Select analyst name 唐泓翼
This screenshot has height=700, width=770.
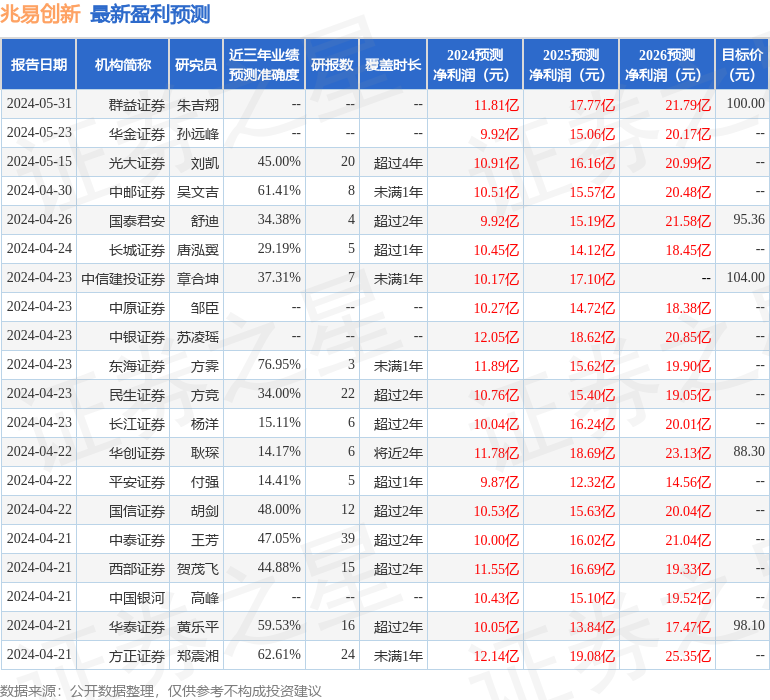(198, 250)
